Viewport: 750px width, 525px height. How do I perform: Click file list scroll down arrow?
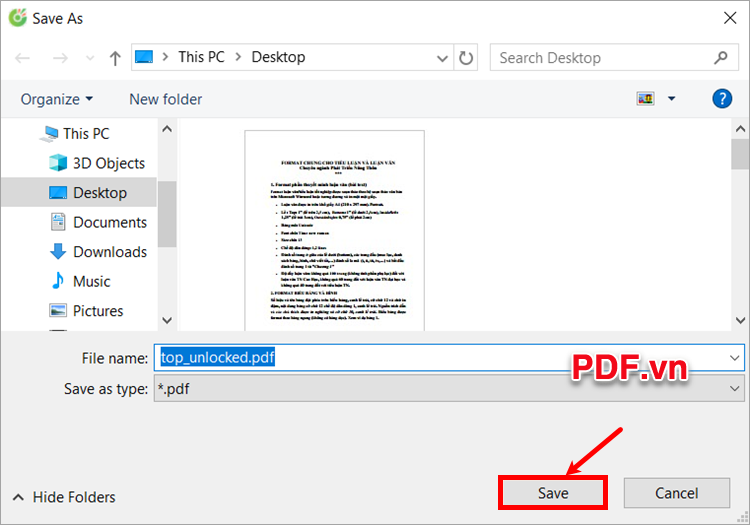click(x=740, y=320)
